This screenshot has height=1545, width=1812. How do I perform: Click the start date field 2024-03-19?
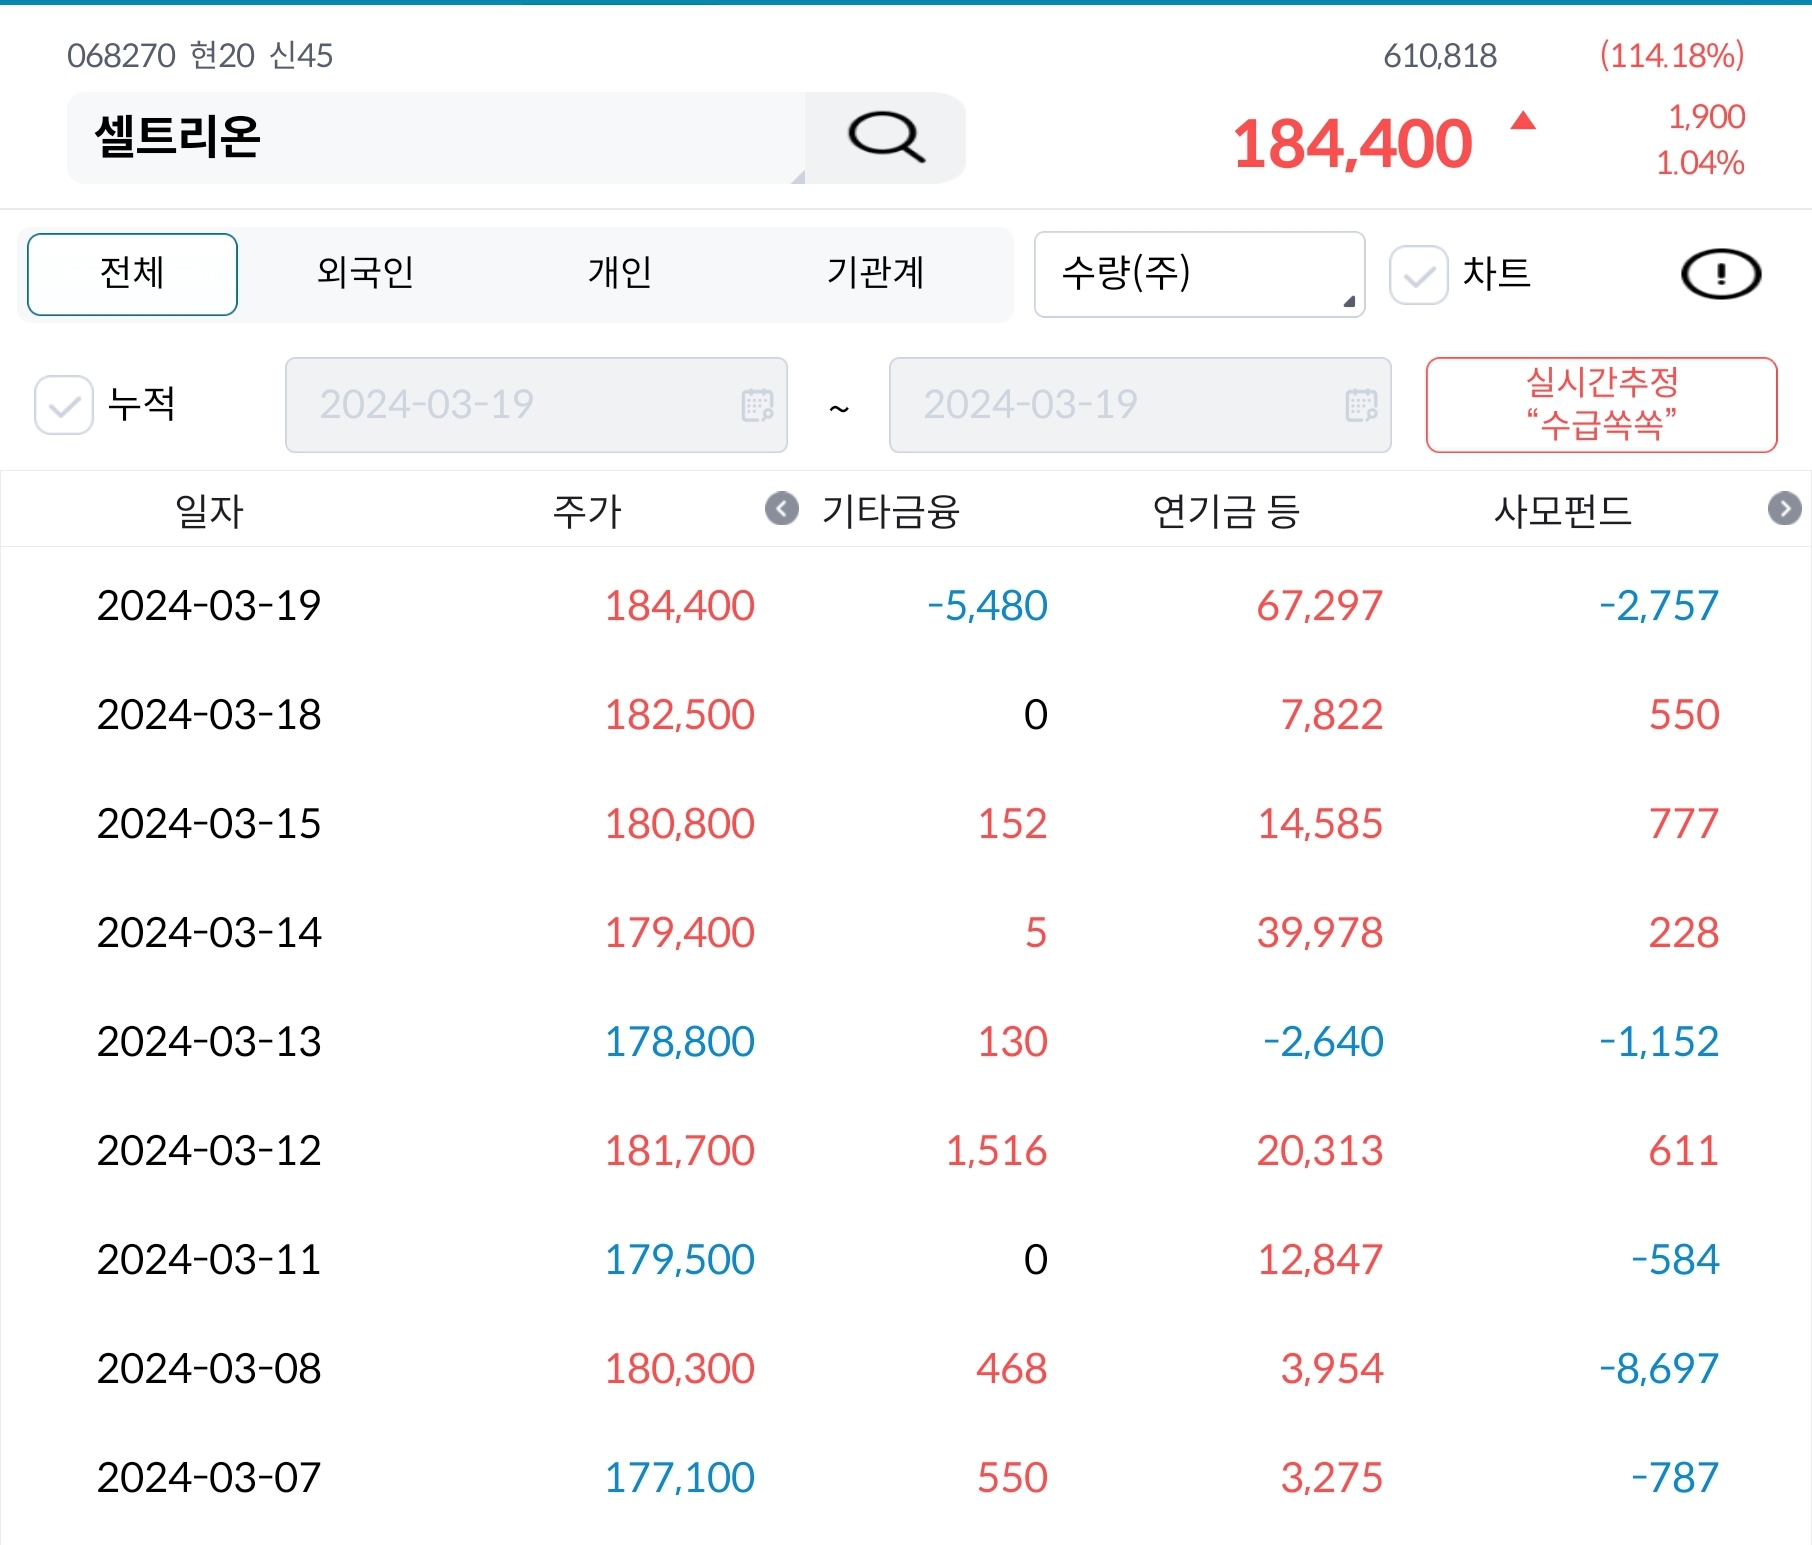coord(536,405)
